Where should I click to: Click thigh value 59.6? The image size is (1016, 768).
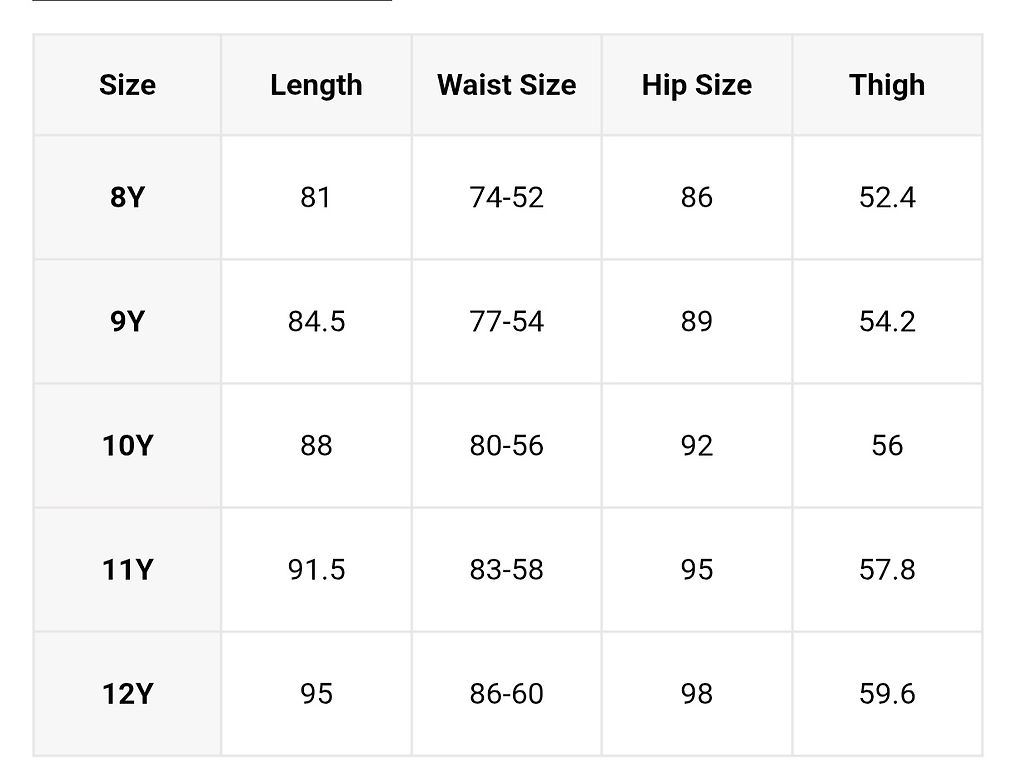click(x=887, y=693)
